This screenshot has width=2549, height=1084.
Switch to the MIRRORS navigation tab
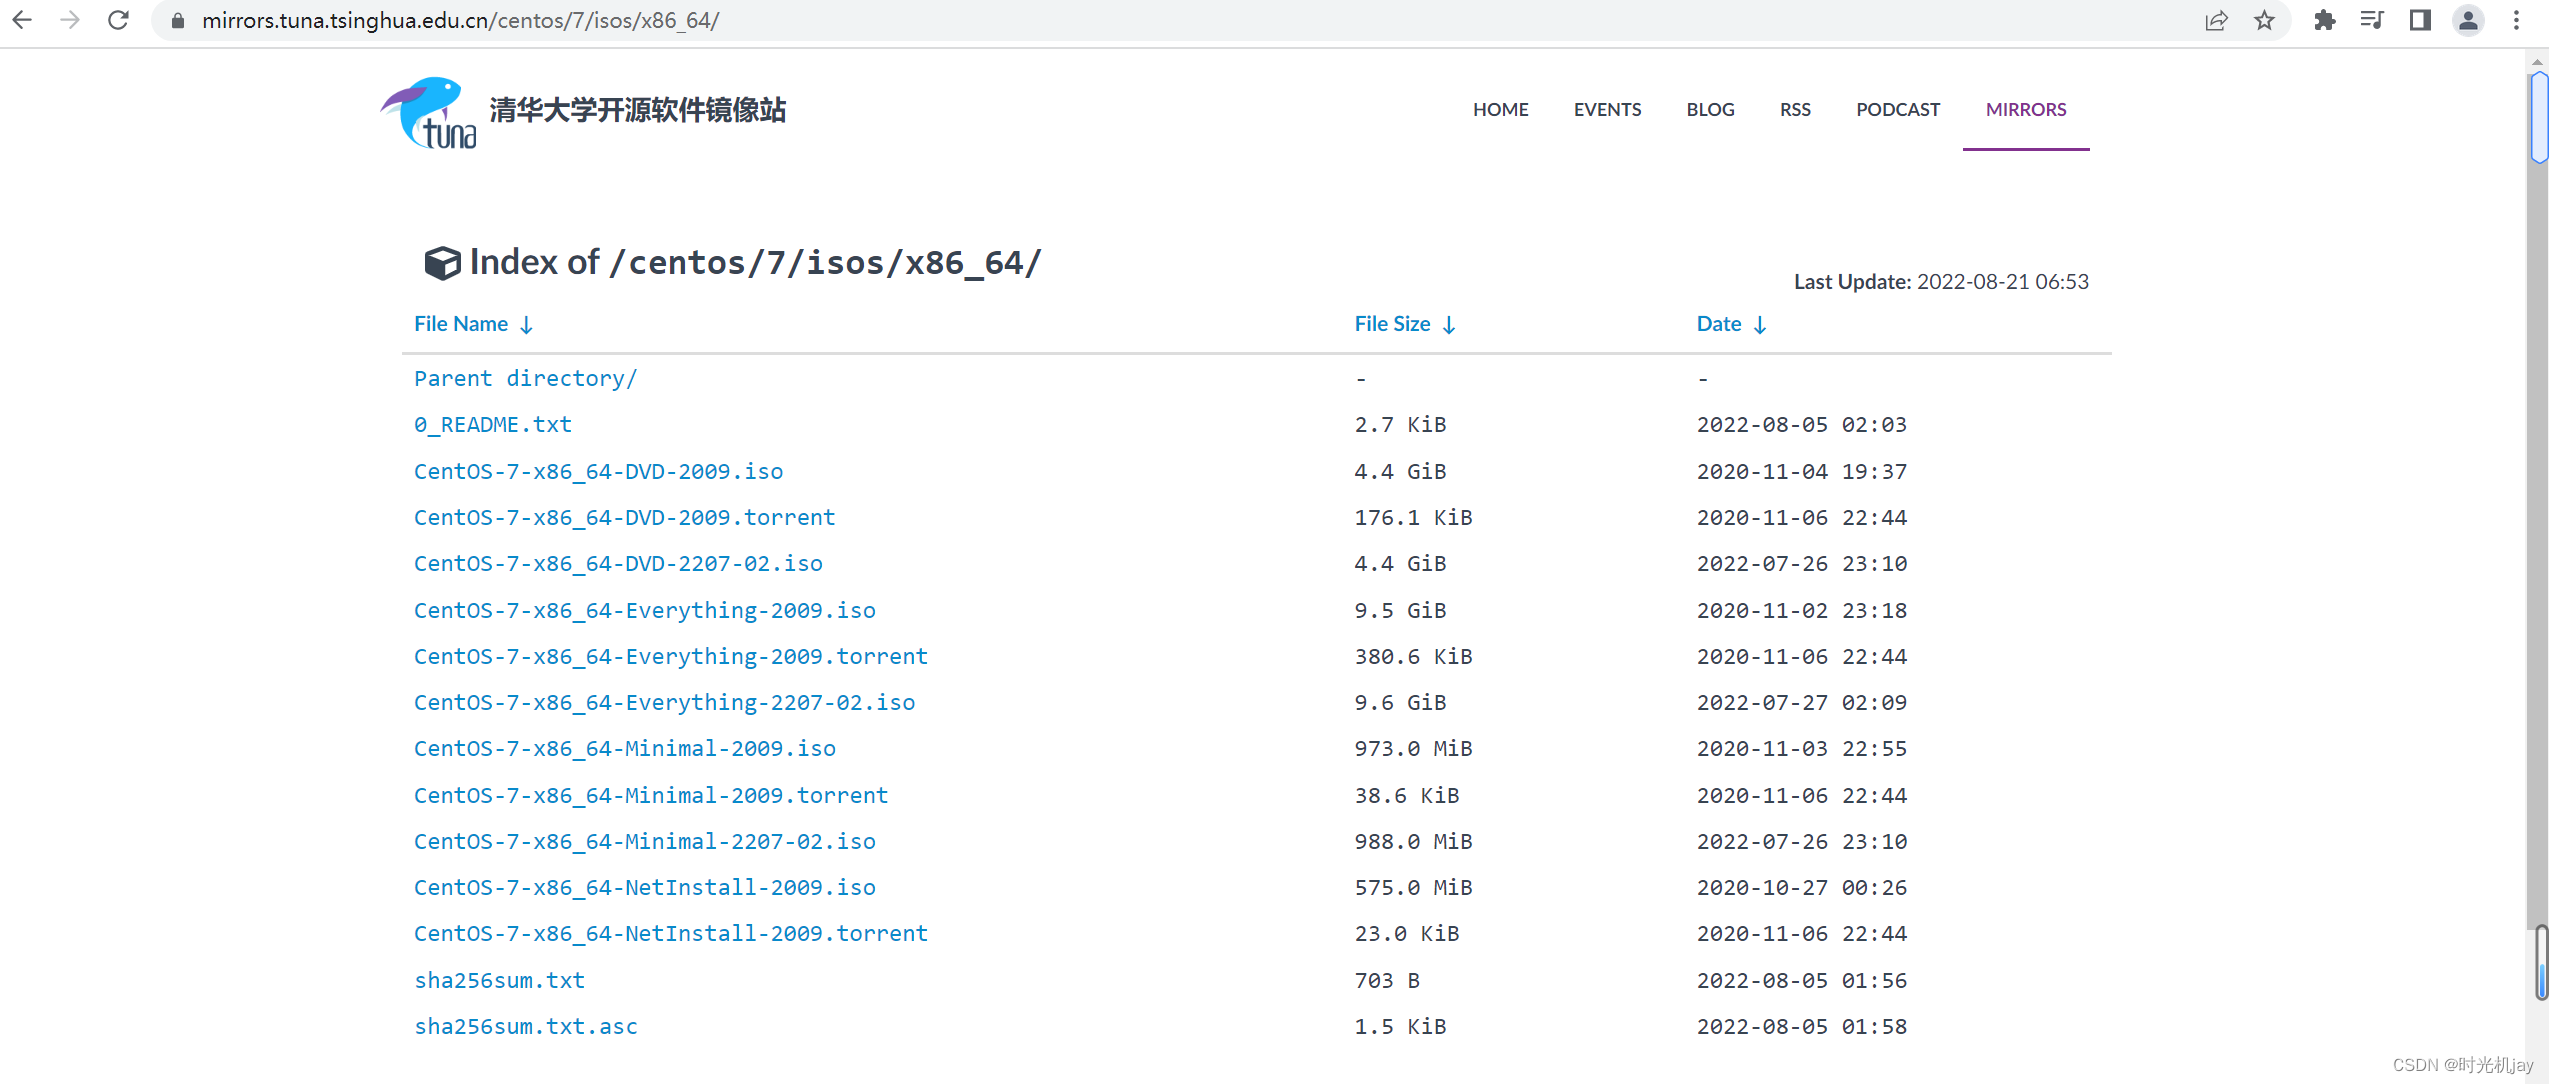pyautogui.click(x=2025, y=110)
